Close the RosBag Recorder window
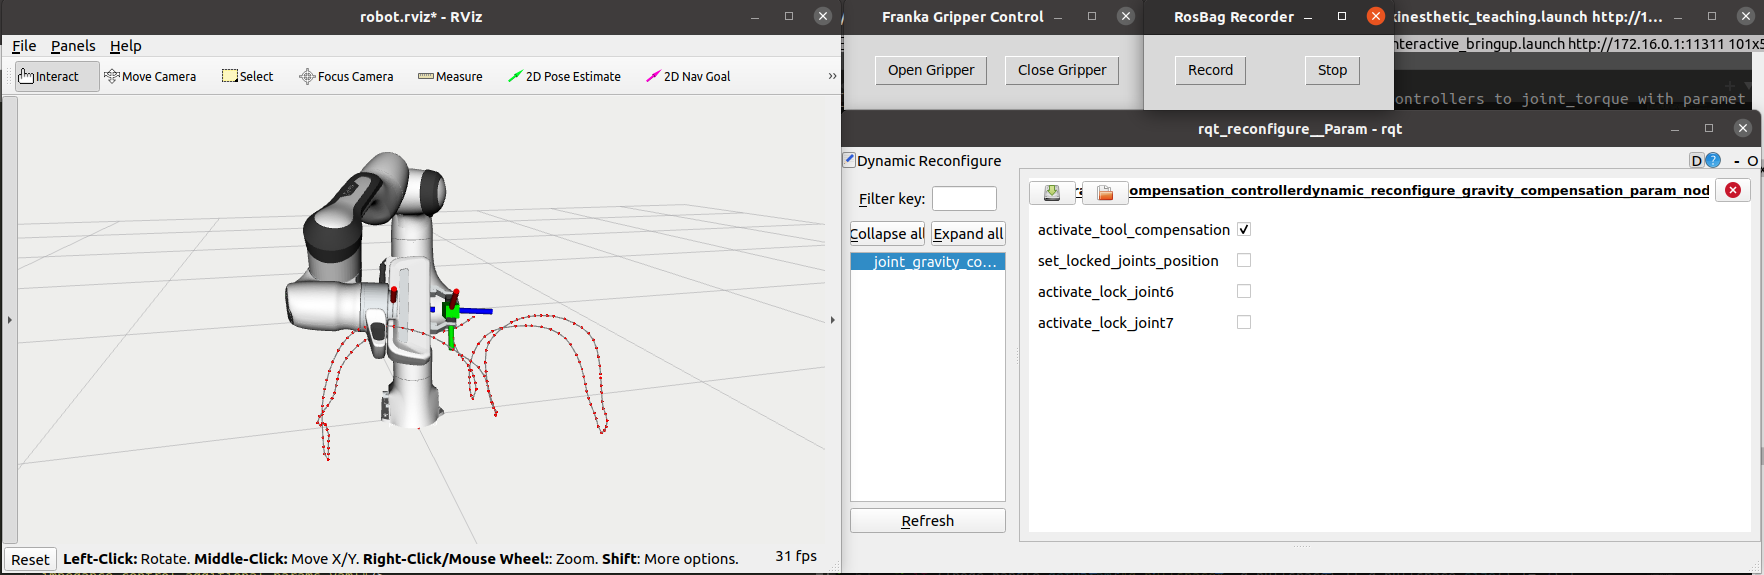1764x575 pixels. click(1376, 16)
